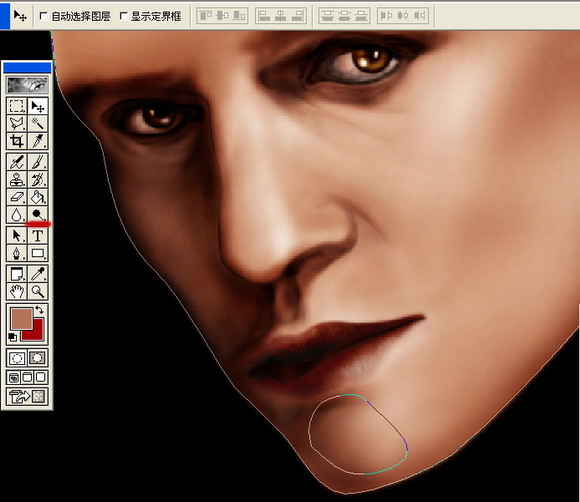The height and width of the screenshot is (502, 580).
Task: Swap foreground and background colors
Action: click(x=39, y=310)
